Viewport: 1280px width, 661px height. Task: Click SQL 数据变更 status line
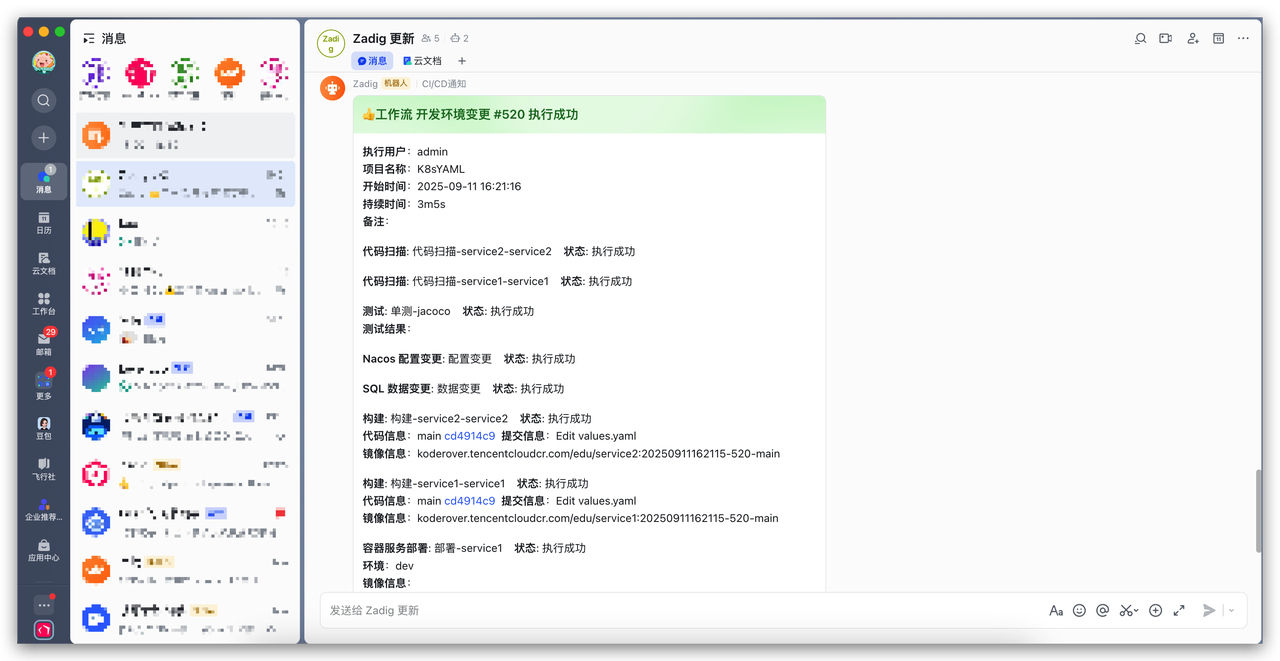tap(463, 389)
